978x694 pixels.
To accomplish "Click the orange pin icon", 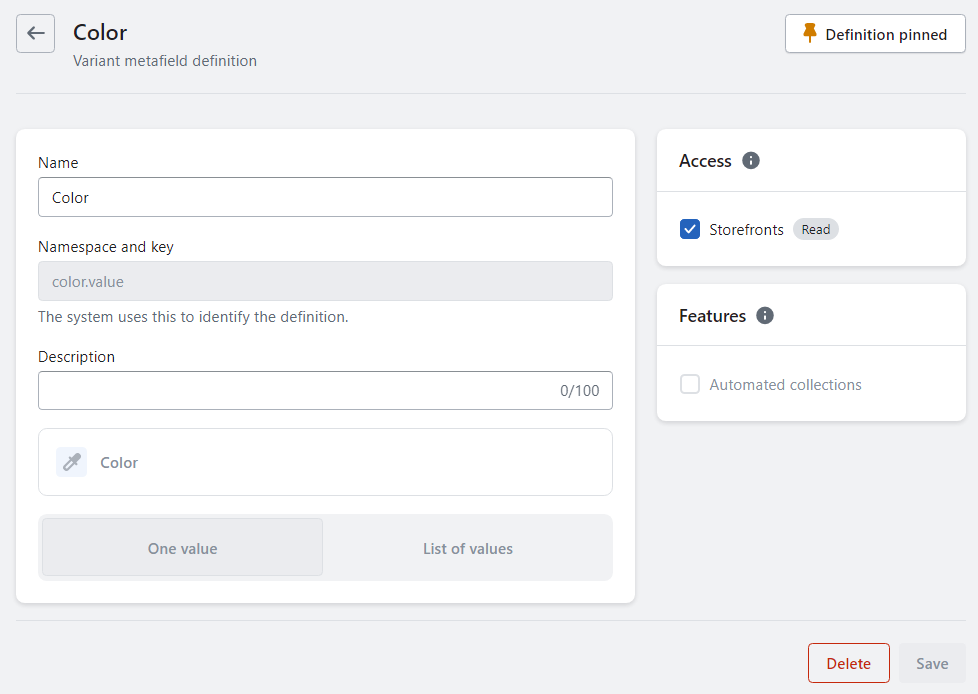I will tap(810, 34).
